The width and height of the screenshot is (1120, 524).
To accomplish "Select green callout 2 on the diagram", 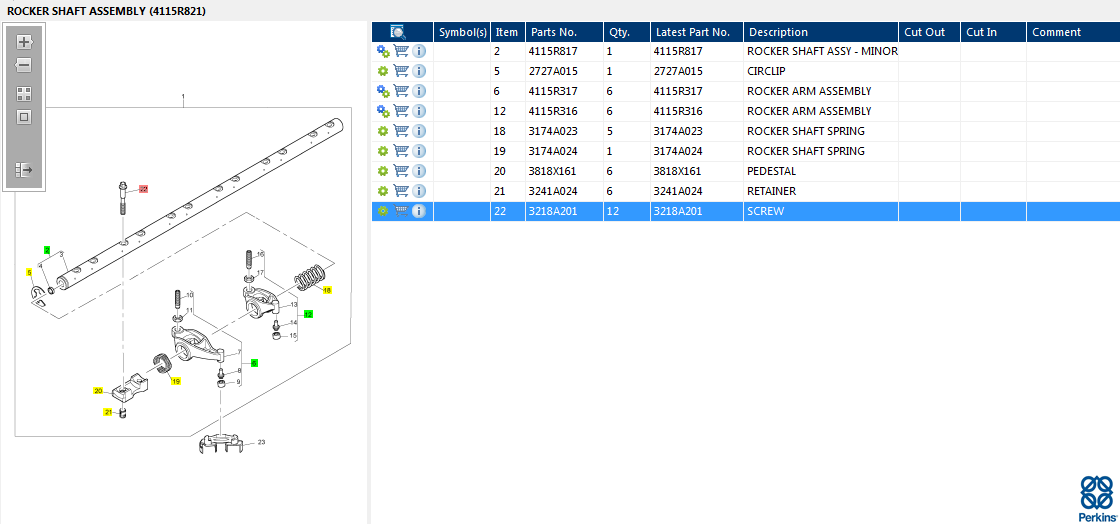I will tap(47, 250).
